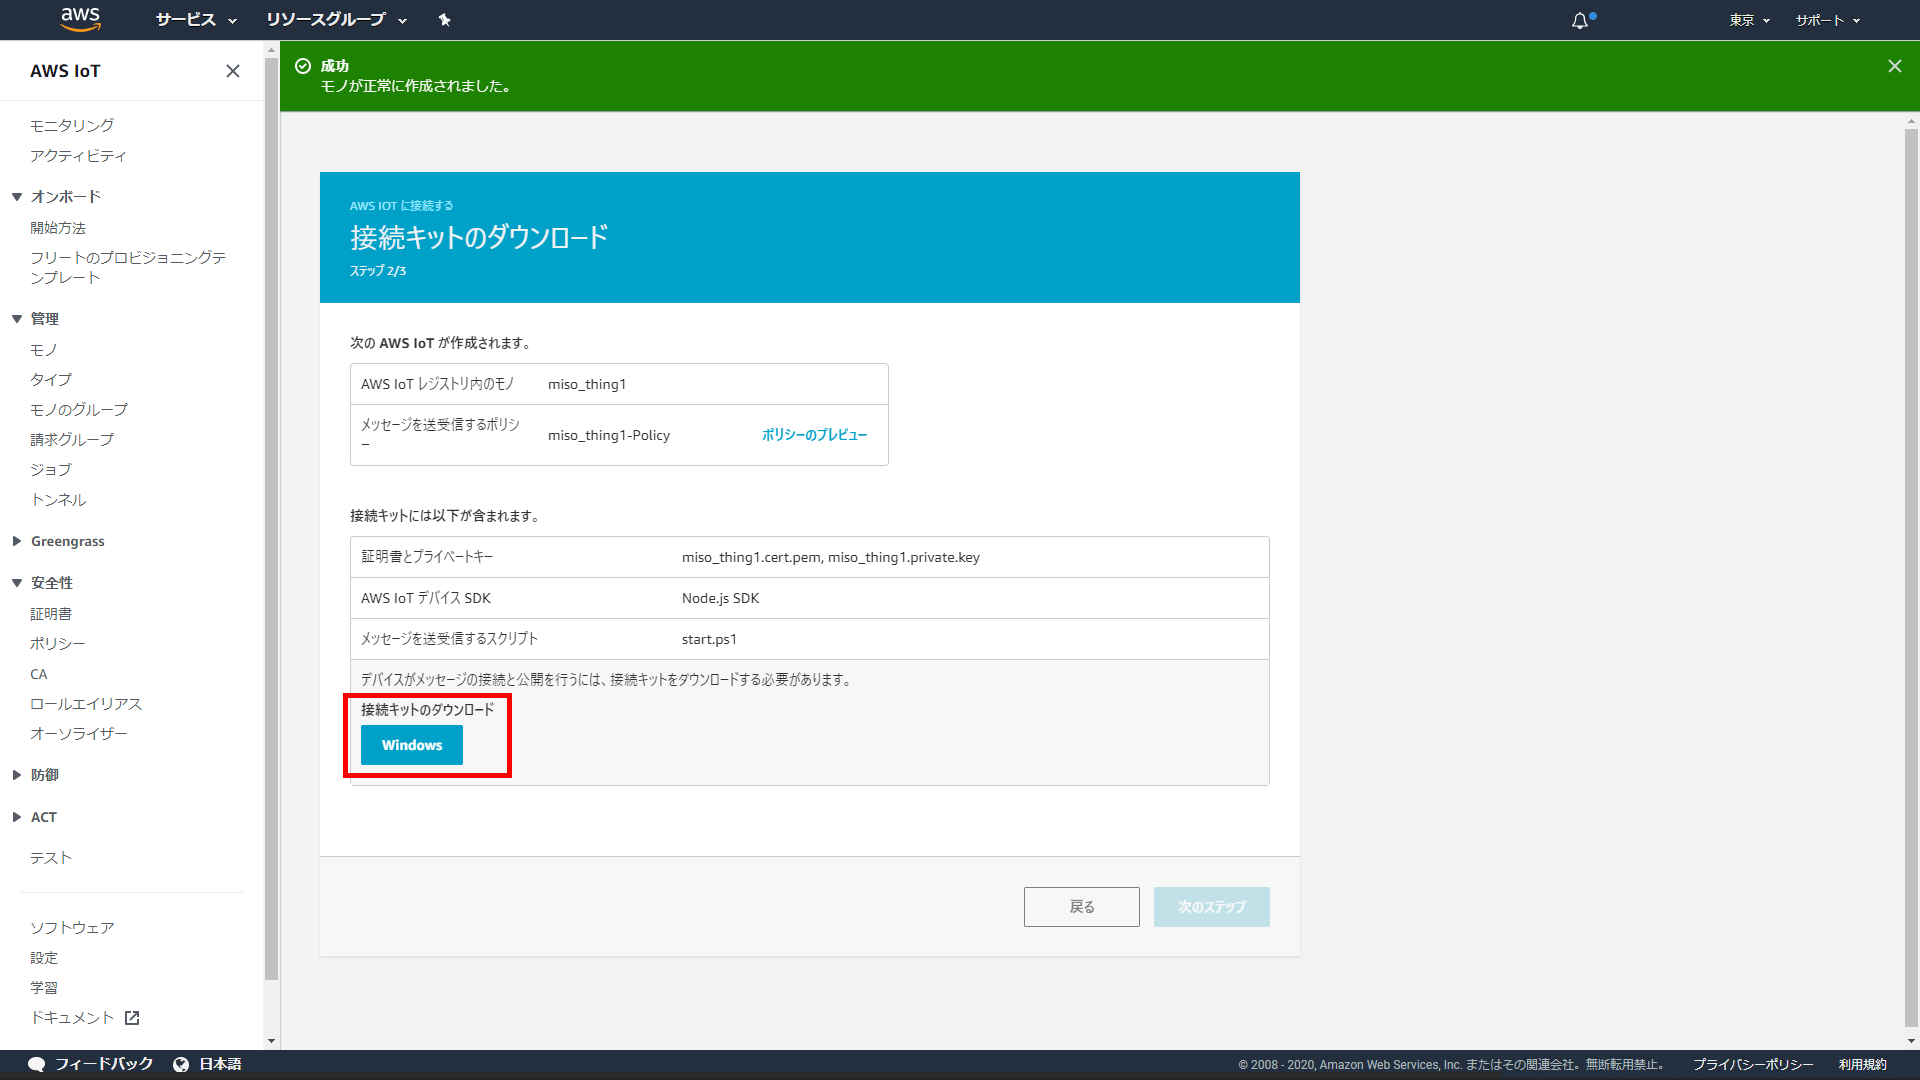Viewport: 1920px width, 1080px height.
Task: Click the sidebar vertical scrollbar
Action: 271,520
